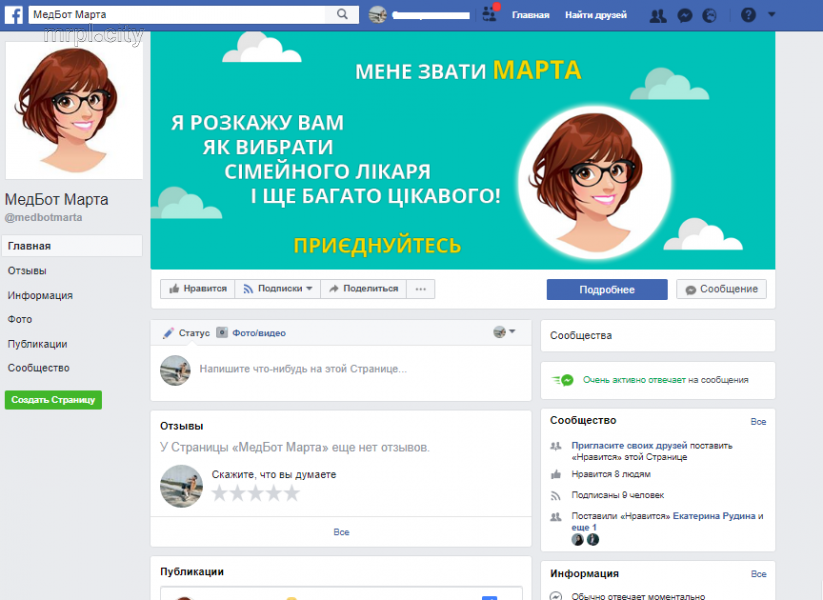This screenshot has width=823, height=600.
Task: Rate the page with the first star
Action: (x=219, y=493)
